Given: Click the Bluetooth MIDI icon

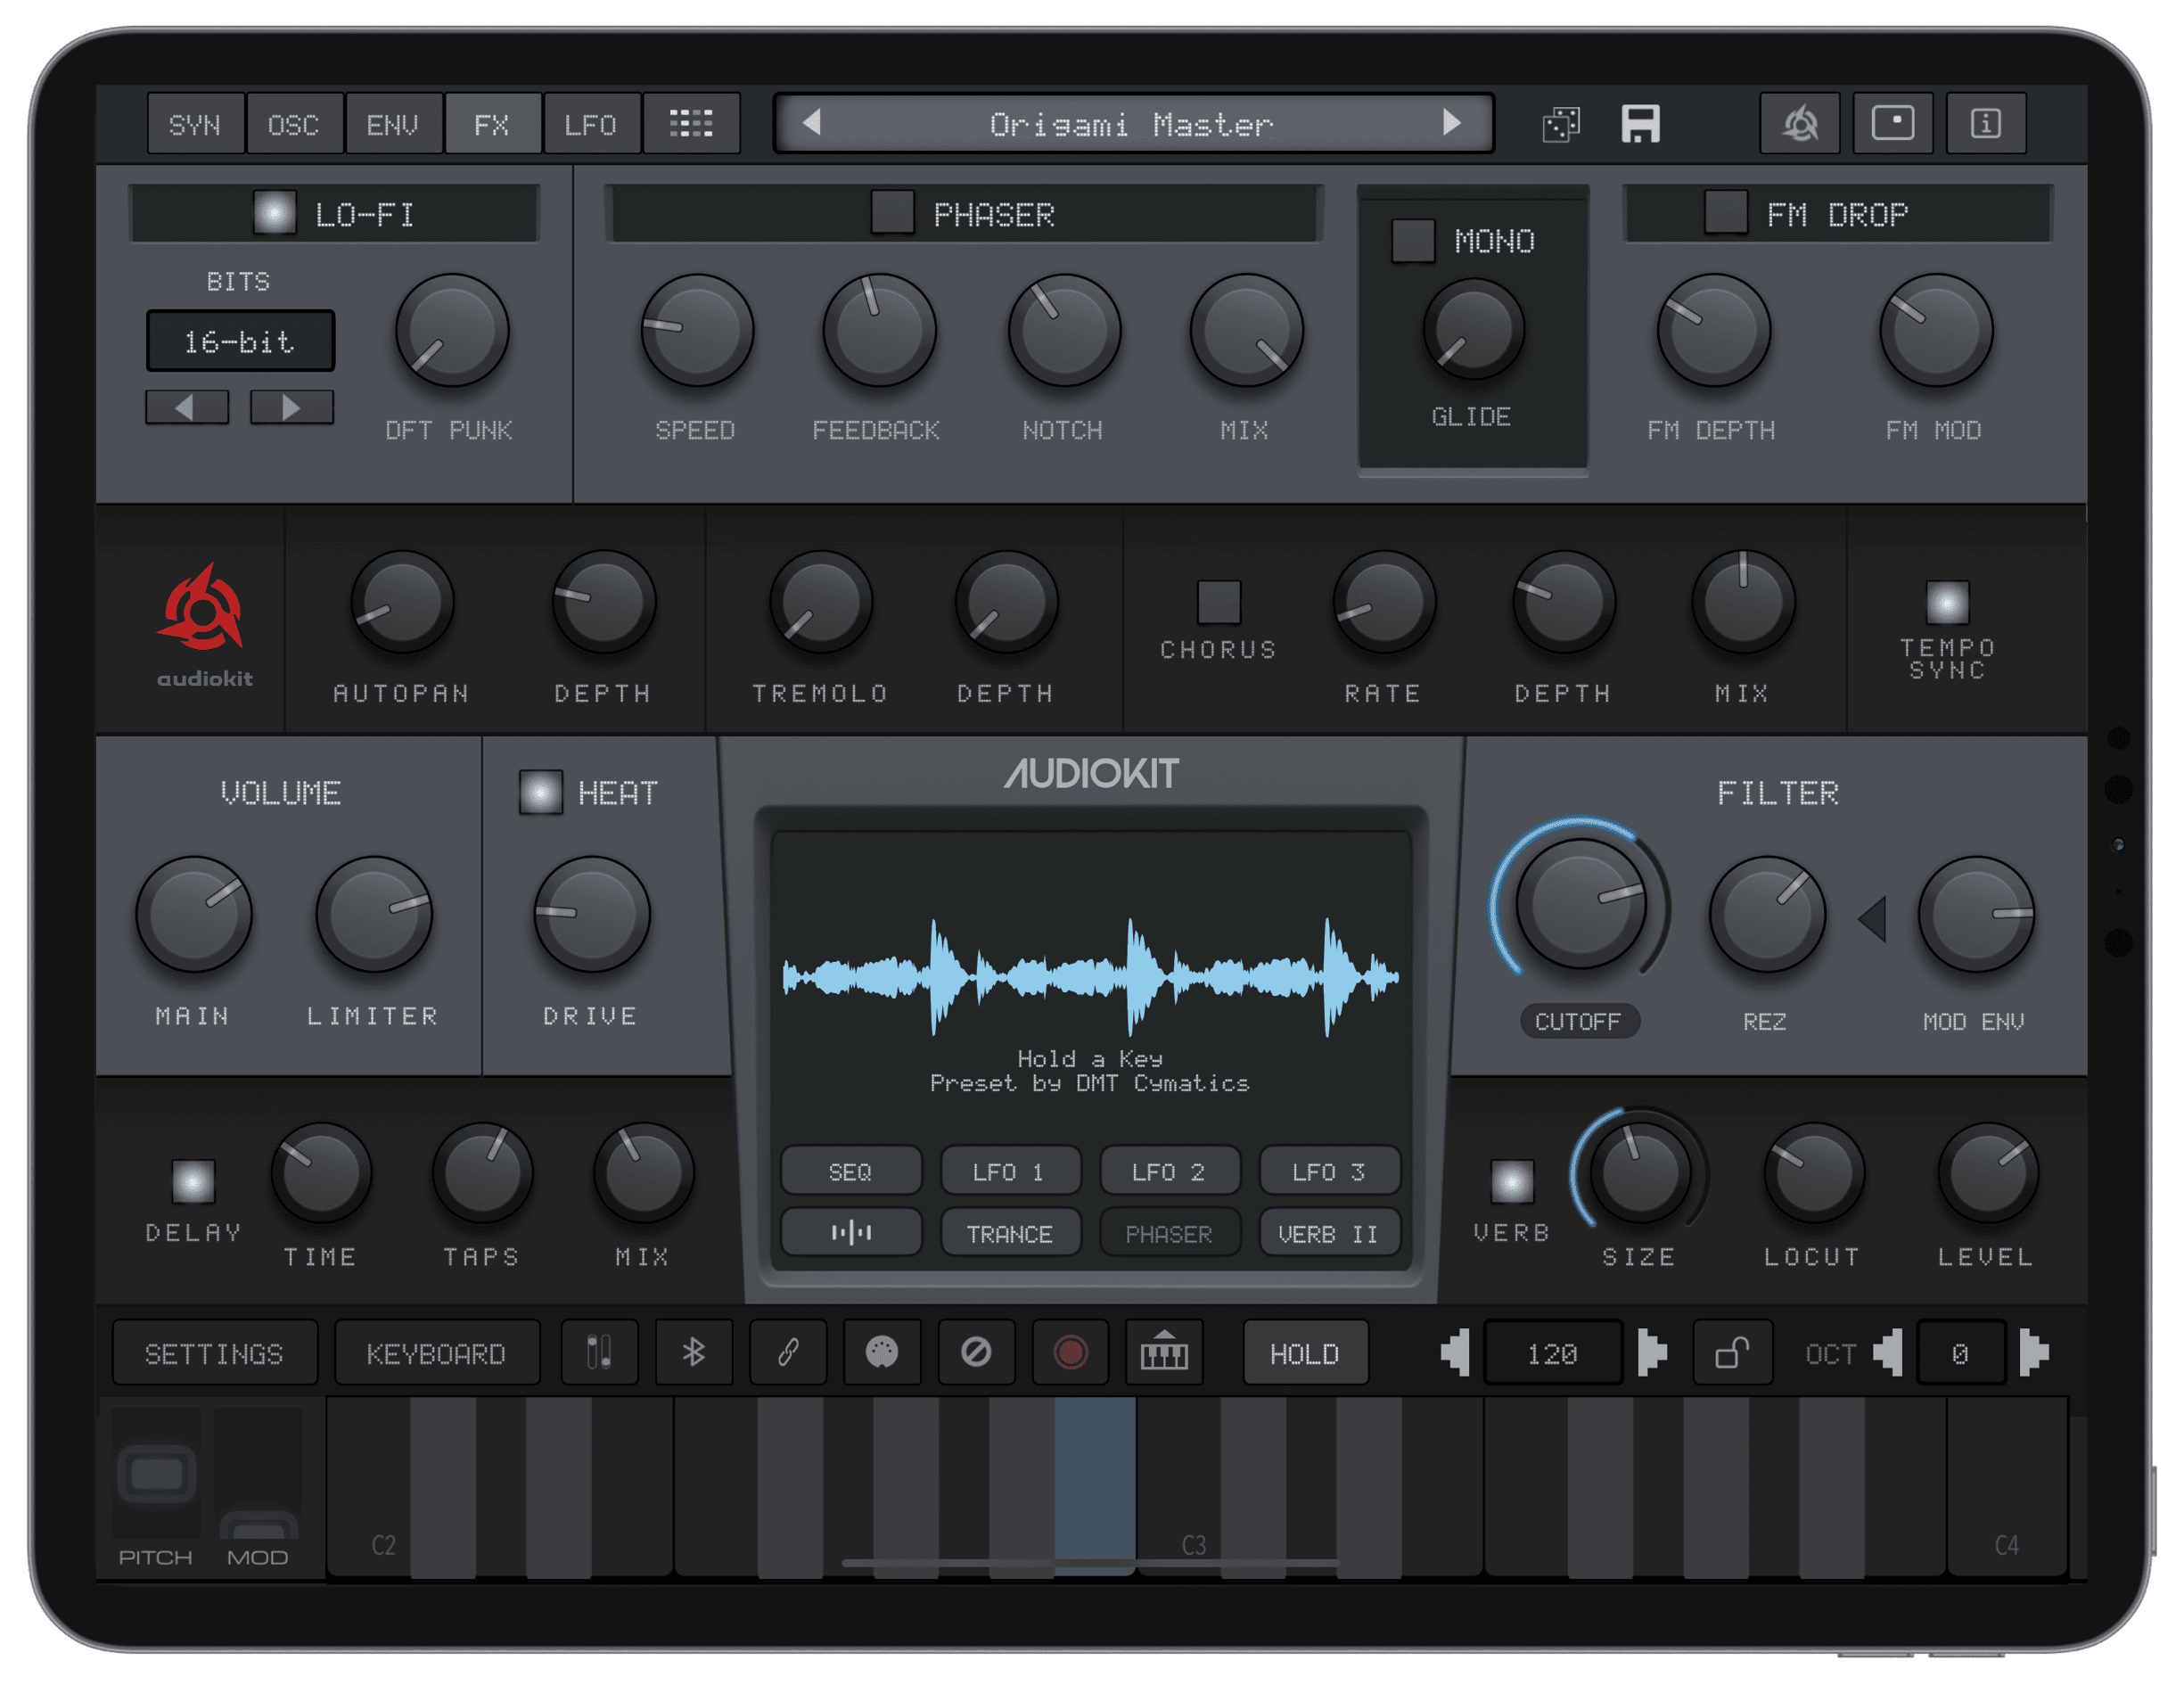Looking at the screenshot, I should (693, 1353).
